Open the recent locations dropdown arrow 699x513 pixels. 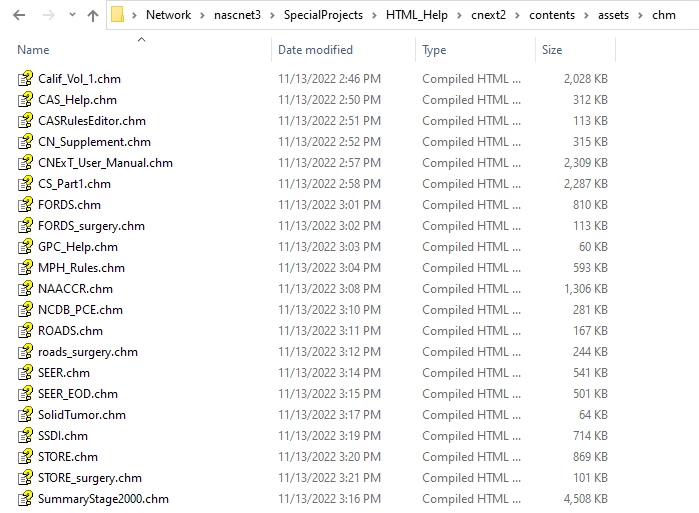[x=72, y=16]
